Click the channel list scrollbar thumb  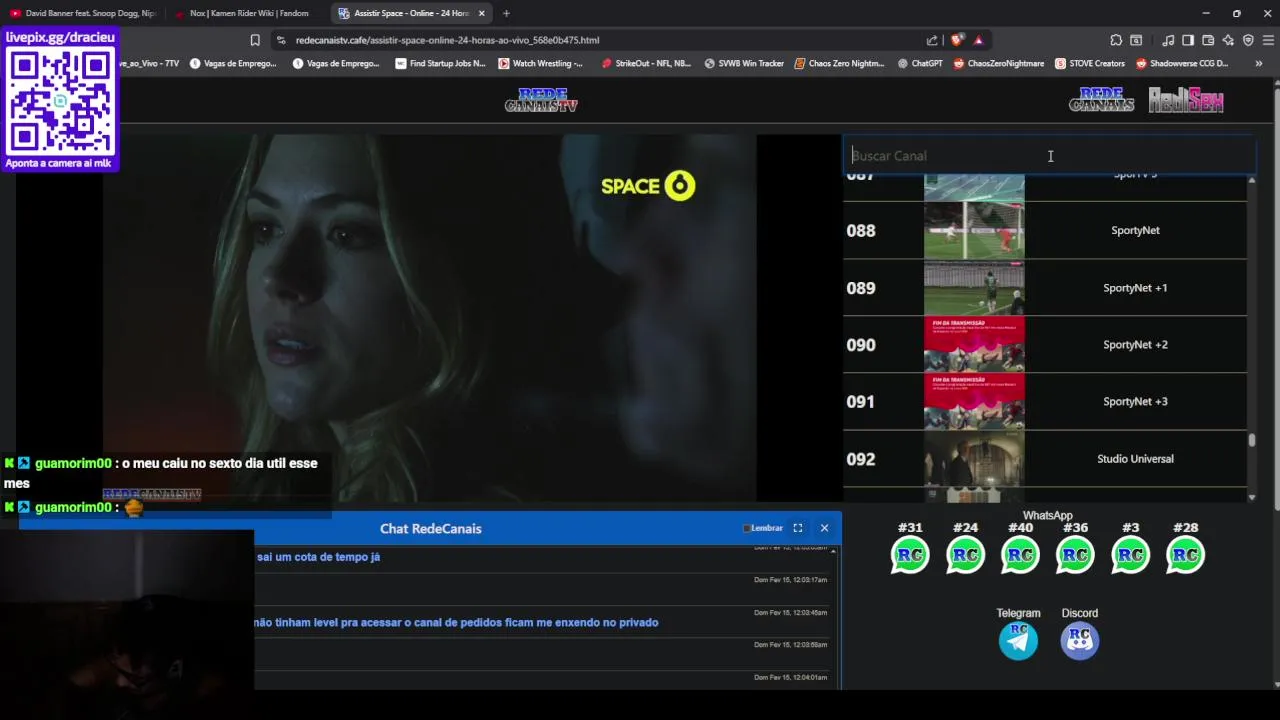[x=1251, y=439]
